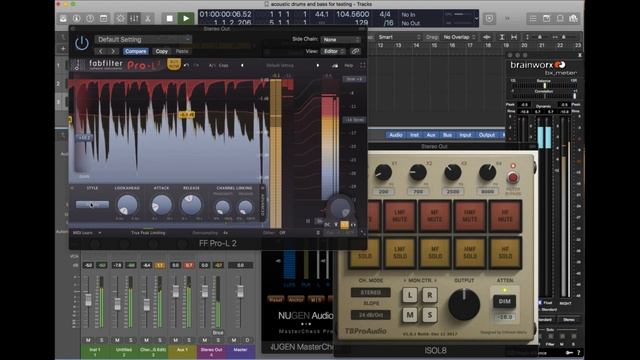Toggle the Mixer with the faders icon
This screenshot has height=360, width=640.
tap(134, 18)
